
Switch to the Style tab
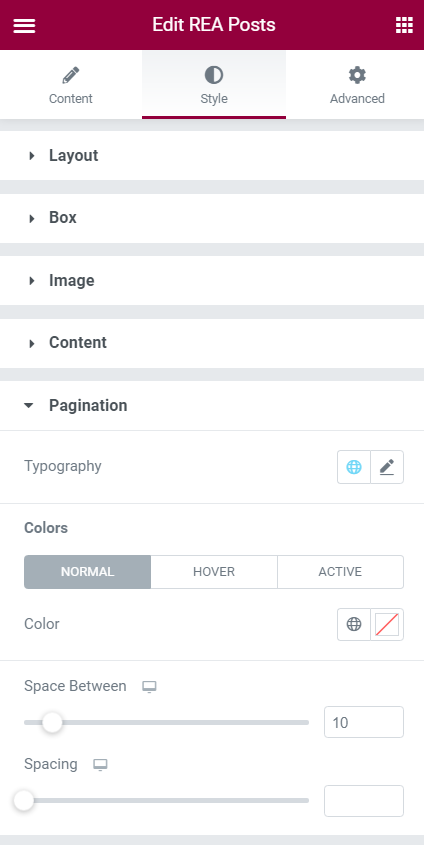point(214,85)
